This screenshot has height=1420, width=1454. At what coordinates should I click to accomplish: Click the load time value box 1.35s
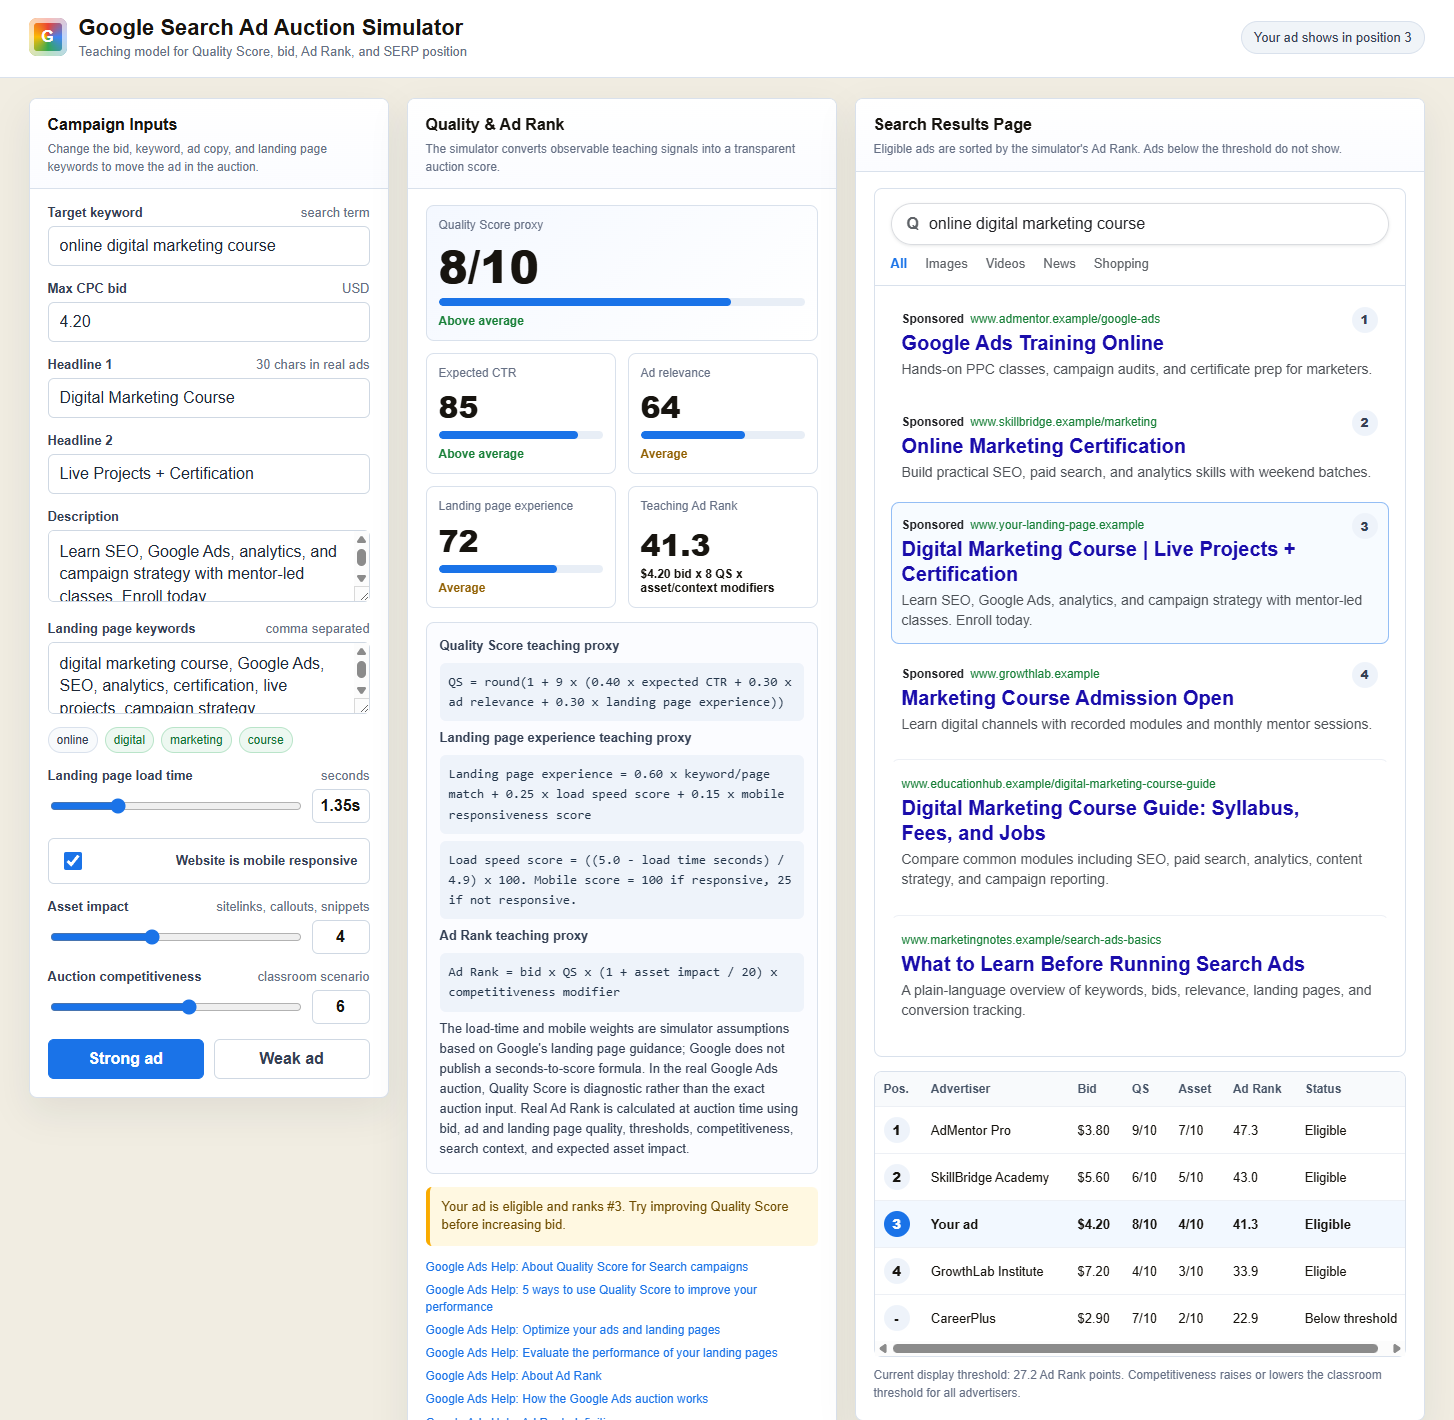coord(340,806)
